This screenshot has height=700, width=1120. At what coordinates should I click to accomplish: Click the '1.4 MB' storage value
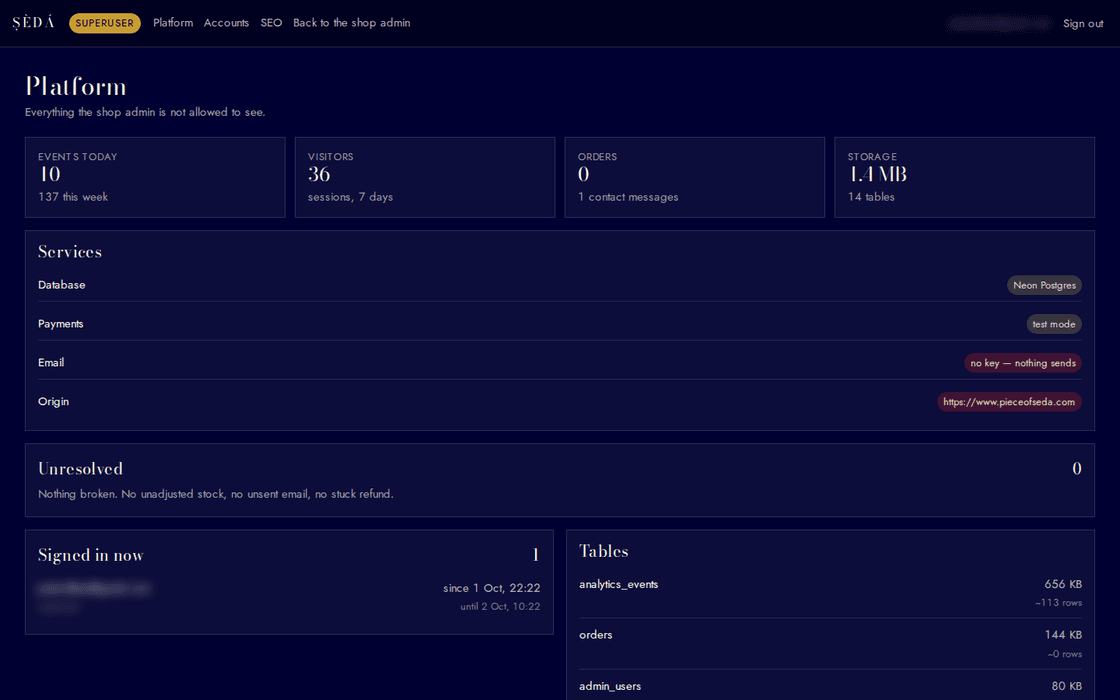(877, 174)
